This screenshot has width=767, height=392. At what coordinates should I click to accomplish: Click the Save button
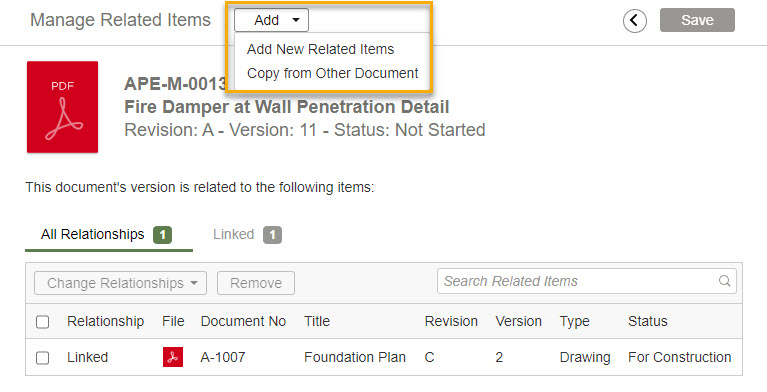pos(697,20)
